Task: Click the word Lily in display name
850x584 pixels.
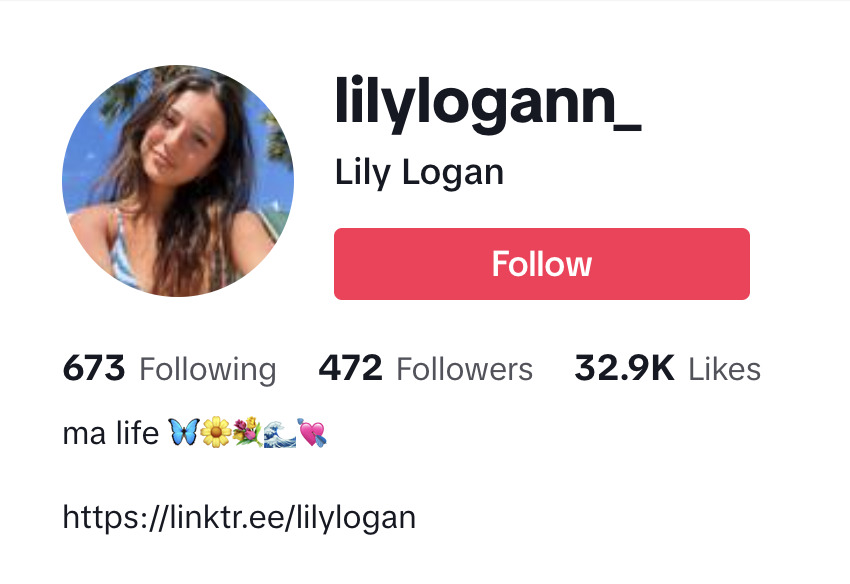Action: pos(363,174)
